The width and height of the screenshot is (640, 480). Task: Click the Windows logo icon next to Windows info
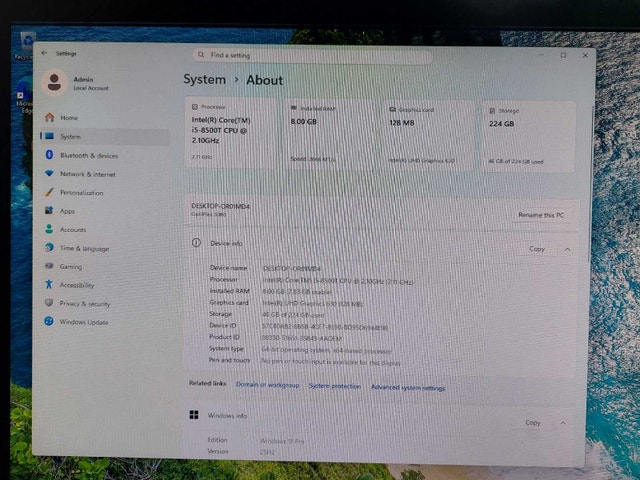click(x=194, y=415)
